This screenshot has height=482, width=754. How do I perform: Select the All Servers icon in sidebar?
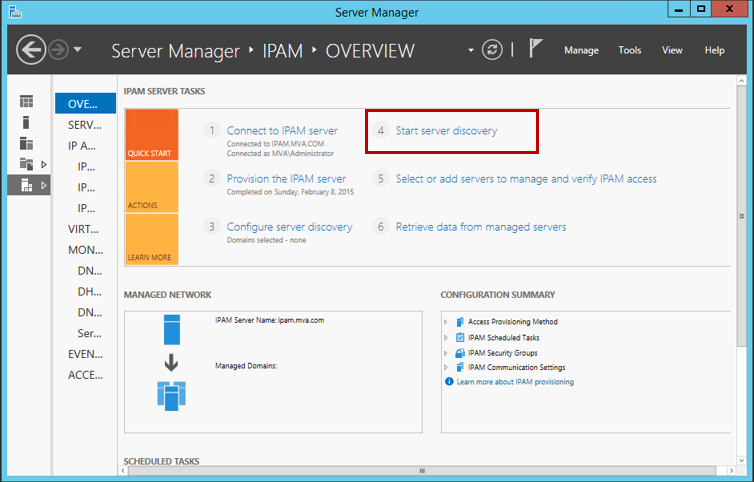tap(26, 143)
